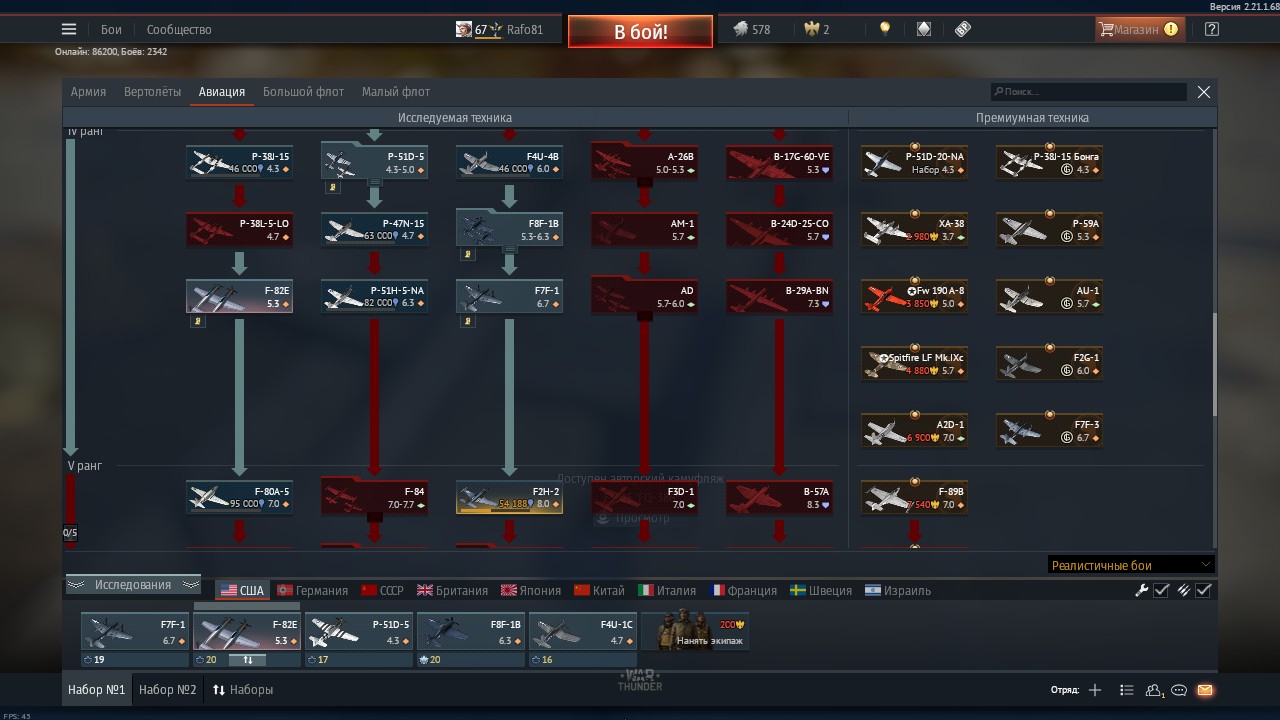The image size is (1280, 720).
Task: Switch to the Вертолёты tab
Action: [153, 91]
